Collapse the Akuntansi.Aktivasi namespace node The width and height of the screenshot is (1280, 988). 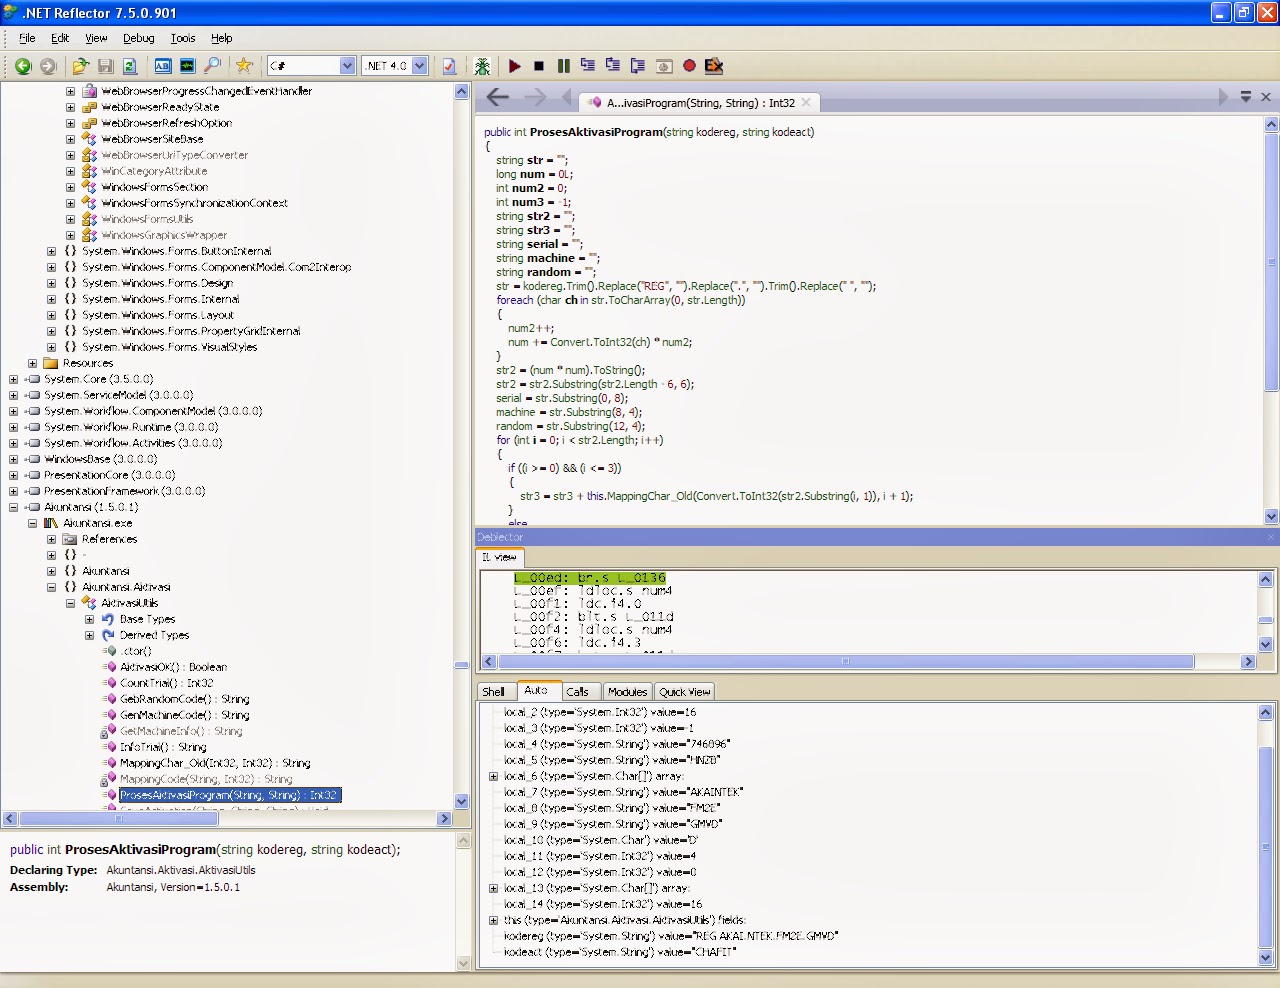(x=52, y=587)
